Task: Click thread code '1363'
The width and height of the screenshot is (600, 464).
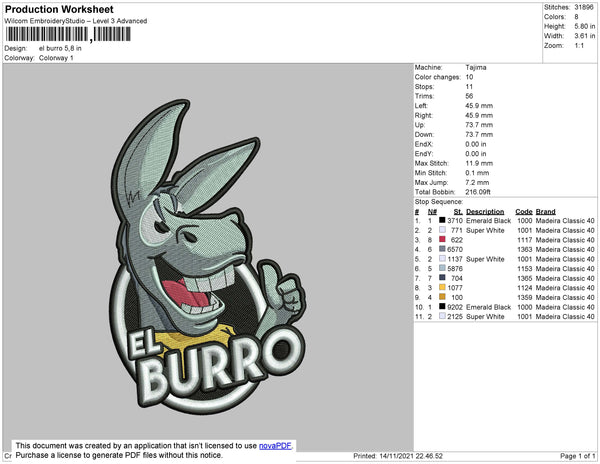Action: point(525,249)
